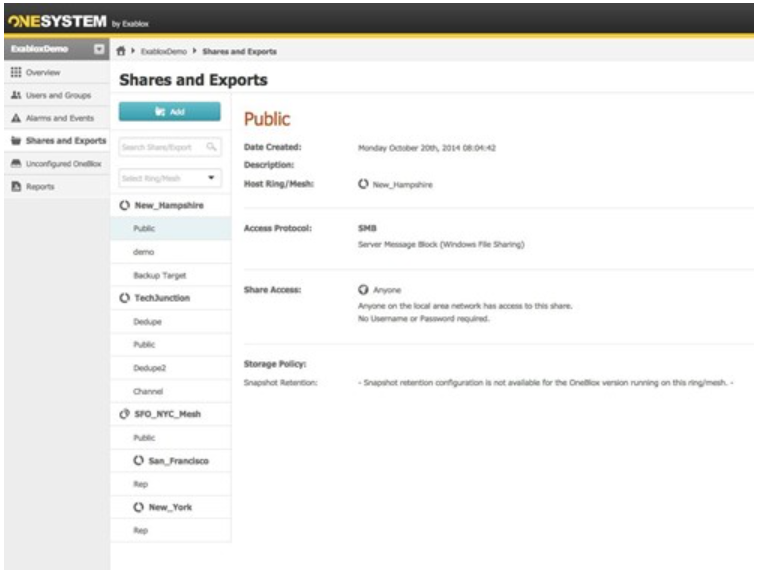Open Users and Groups section
759x579 pixels.
[59, 95]
